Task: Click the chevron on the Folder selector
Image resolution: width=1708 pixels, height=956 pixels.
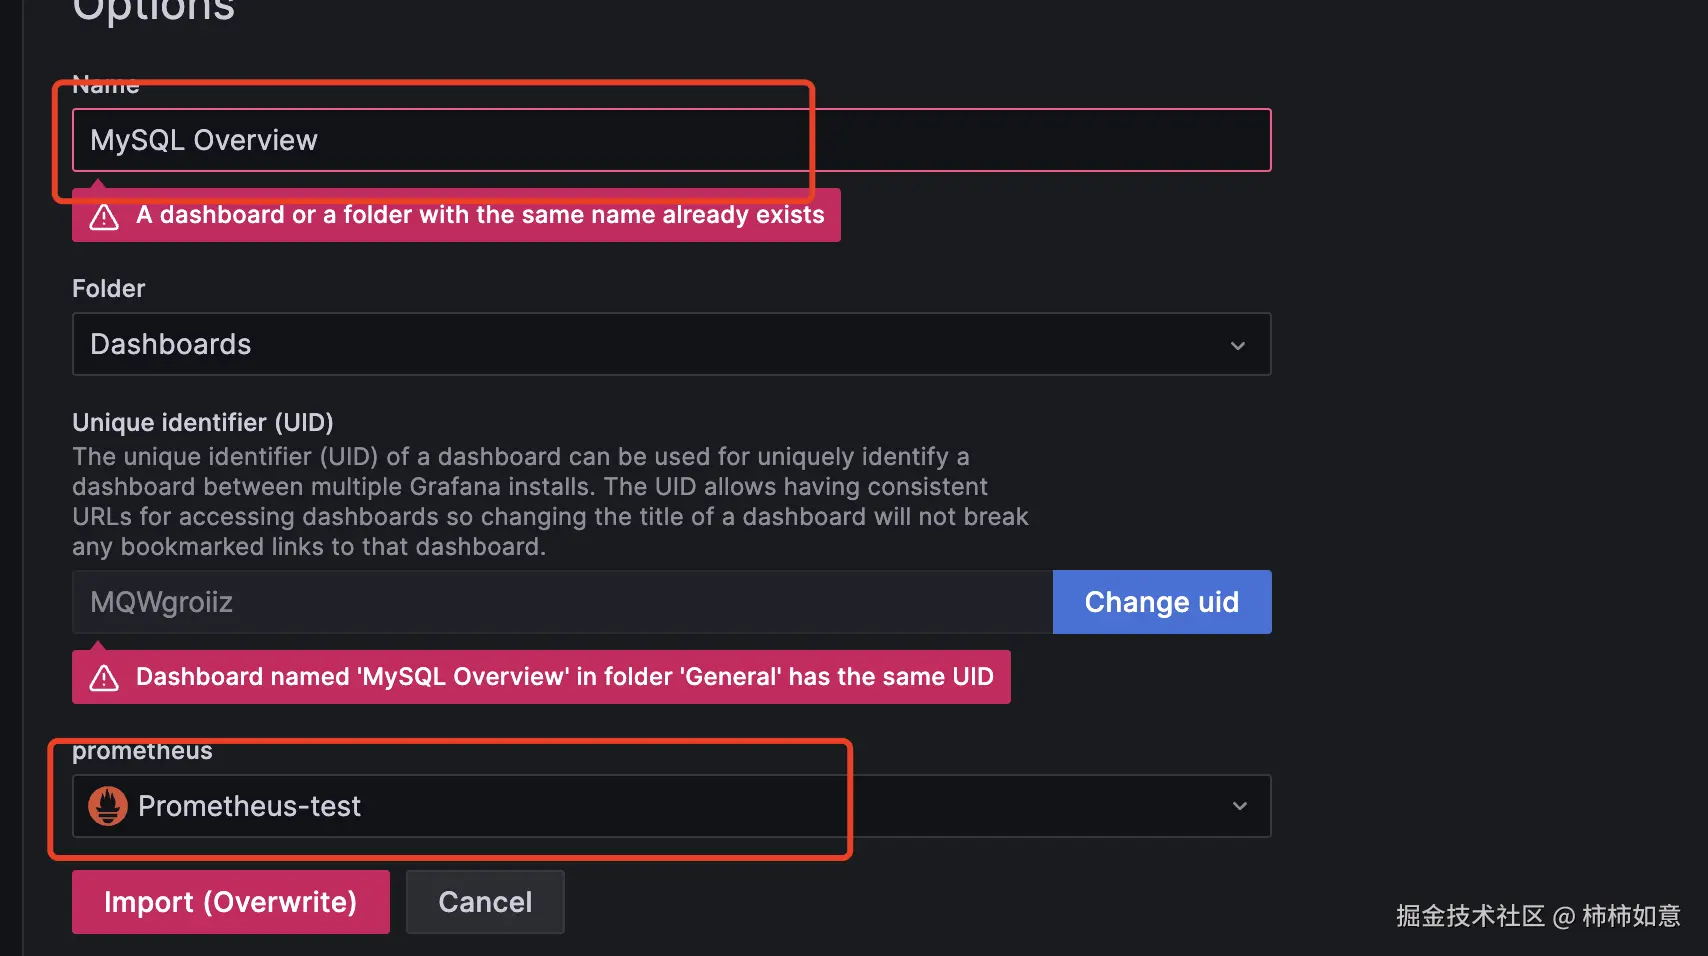Action: pyautogui.click(x=1237, y=344)
